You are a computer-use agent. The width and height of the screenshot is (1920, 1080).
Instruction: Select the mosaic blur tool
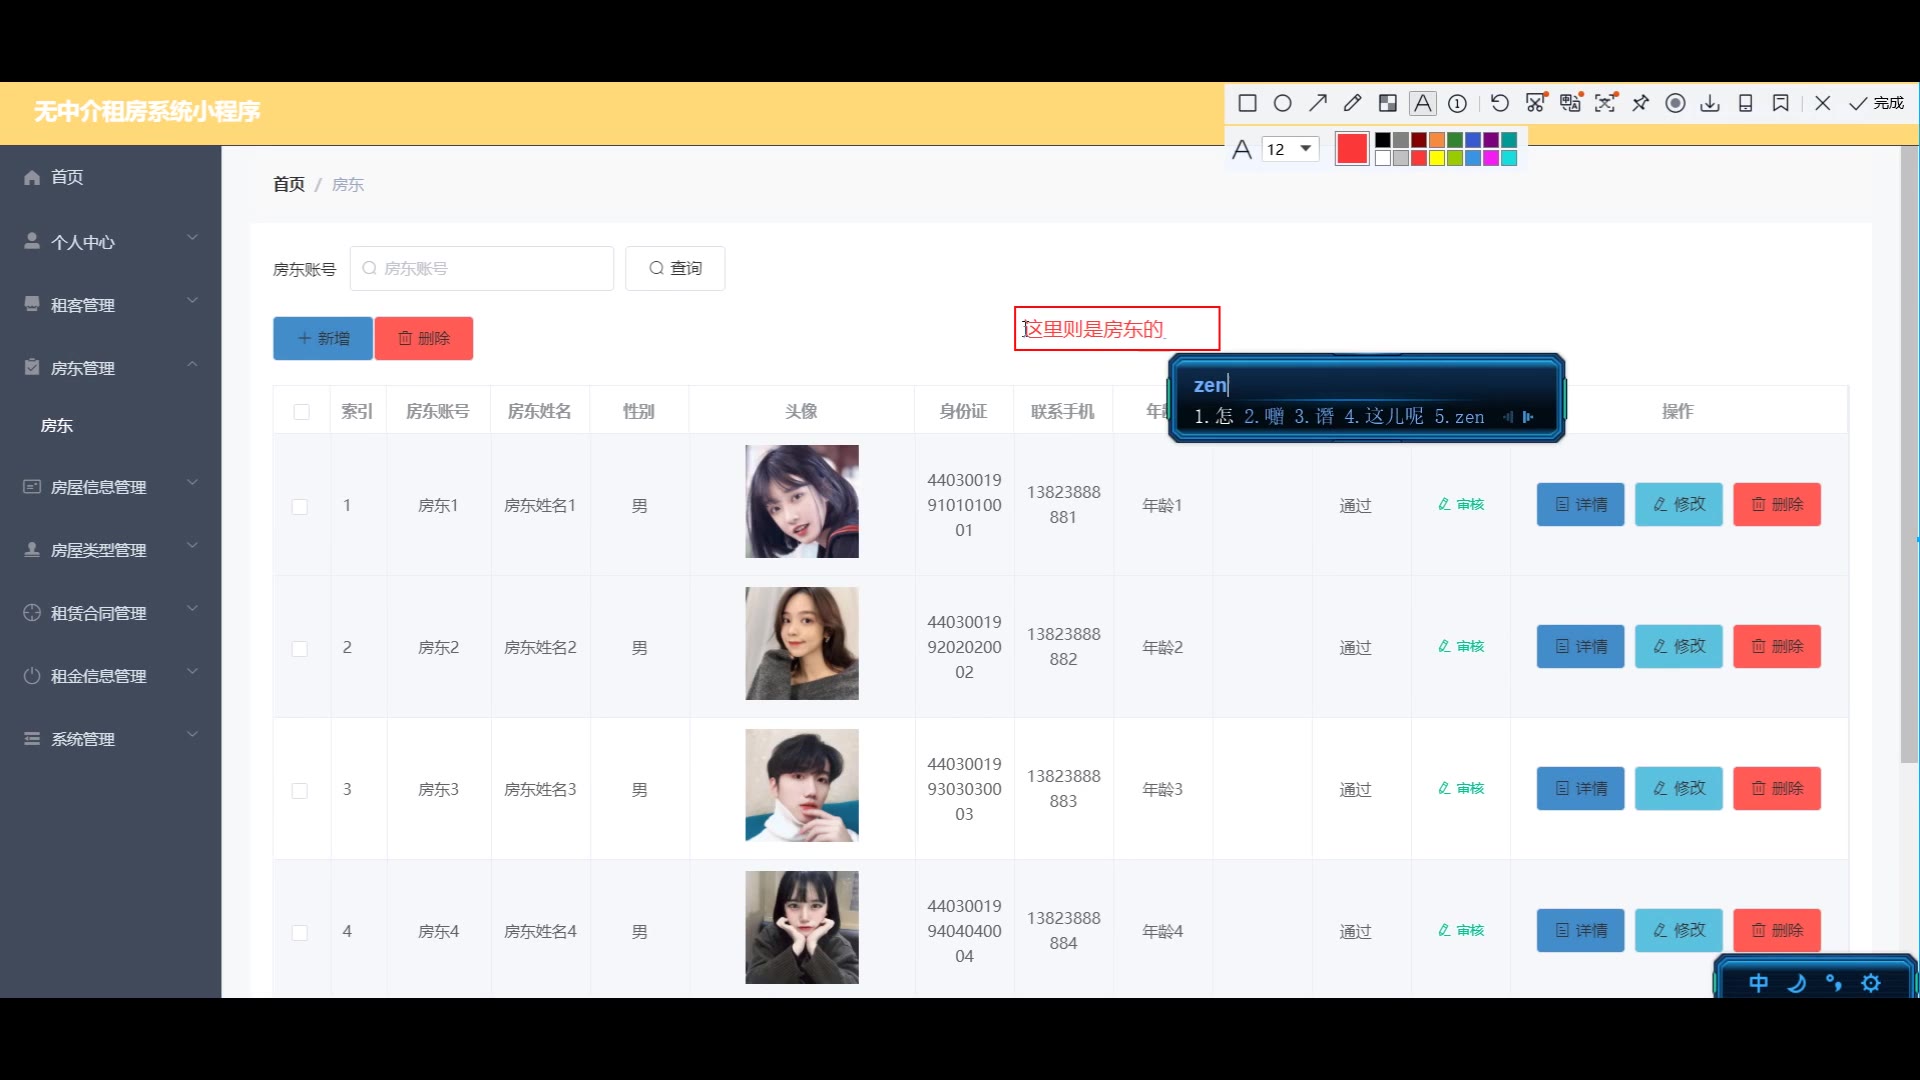pos(1387,103)
